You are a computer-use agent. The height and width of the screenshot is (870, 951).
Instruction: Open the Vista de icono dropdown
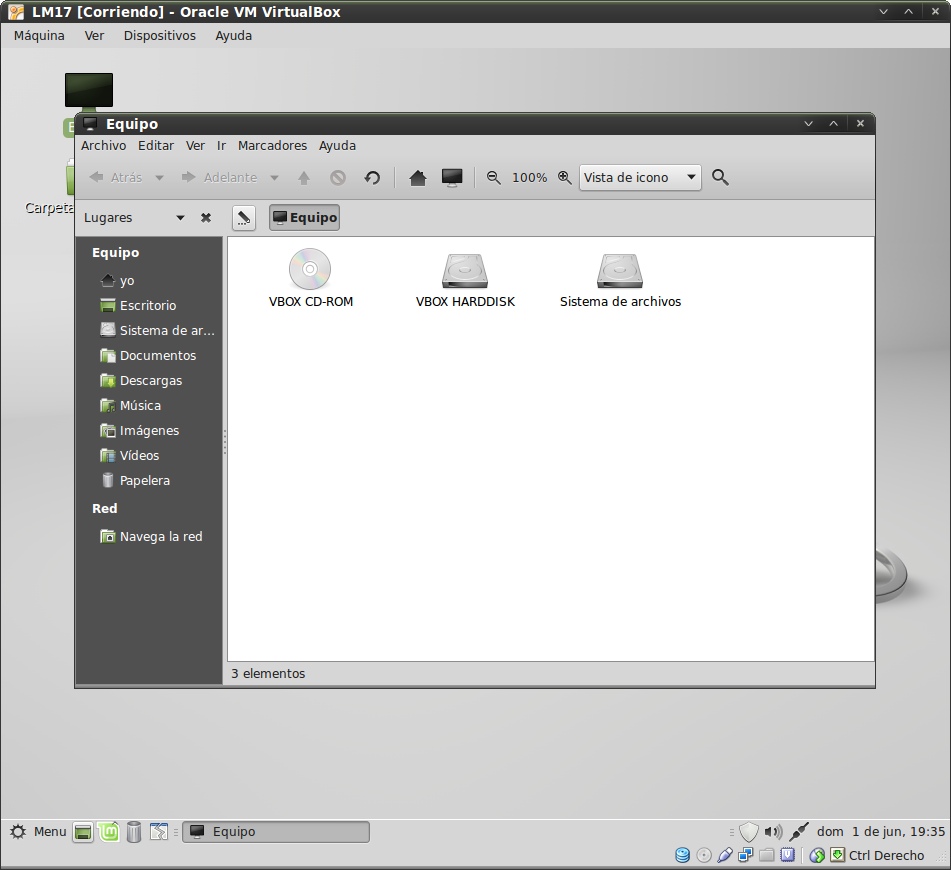[x=640, y=178]
